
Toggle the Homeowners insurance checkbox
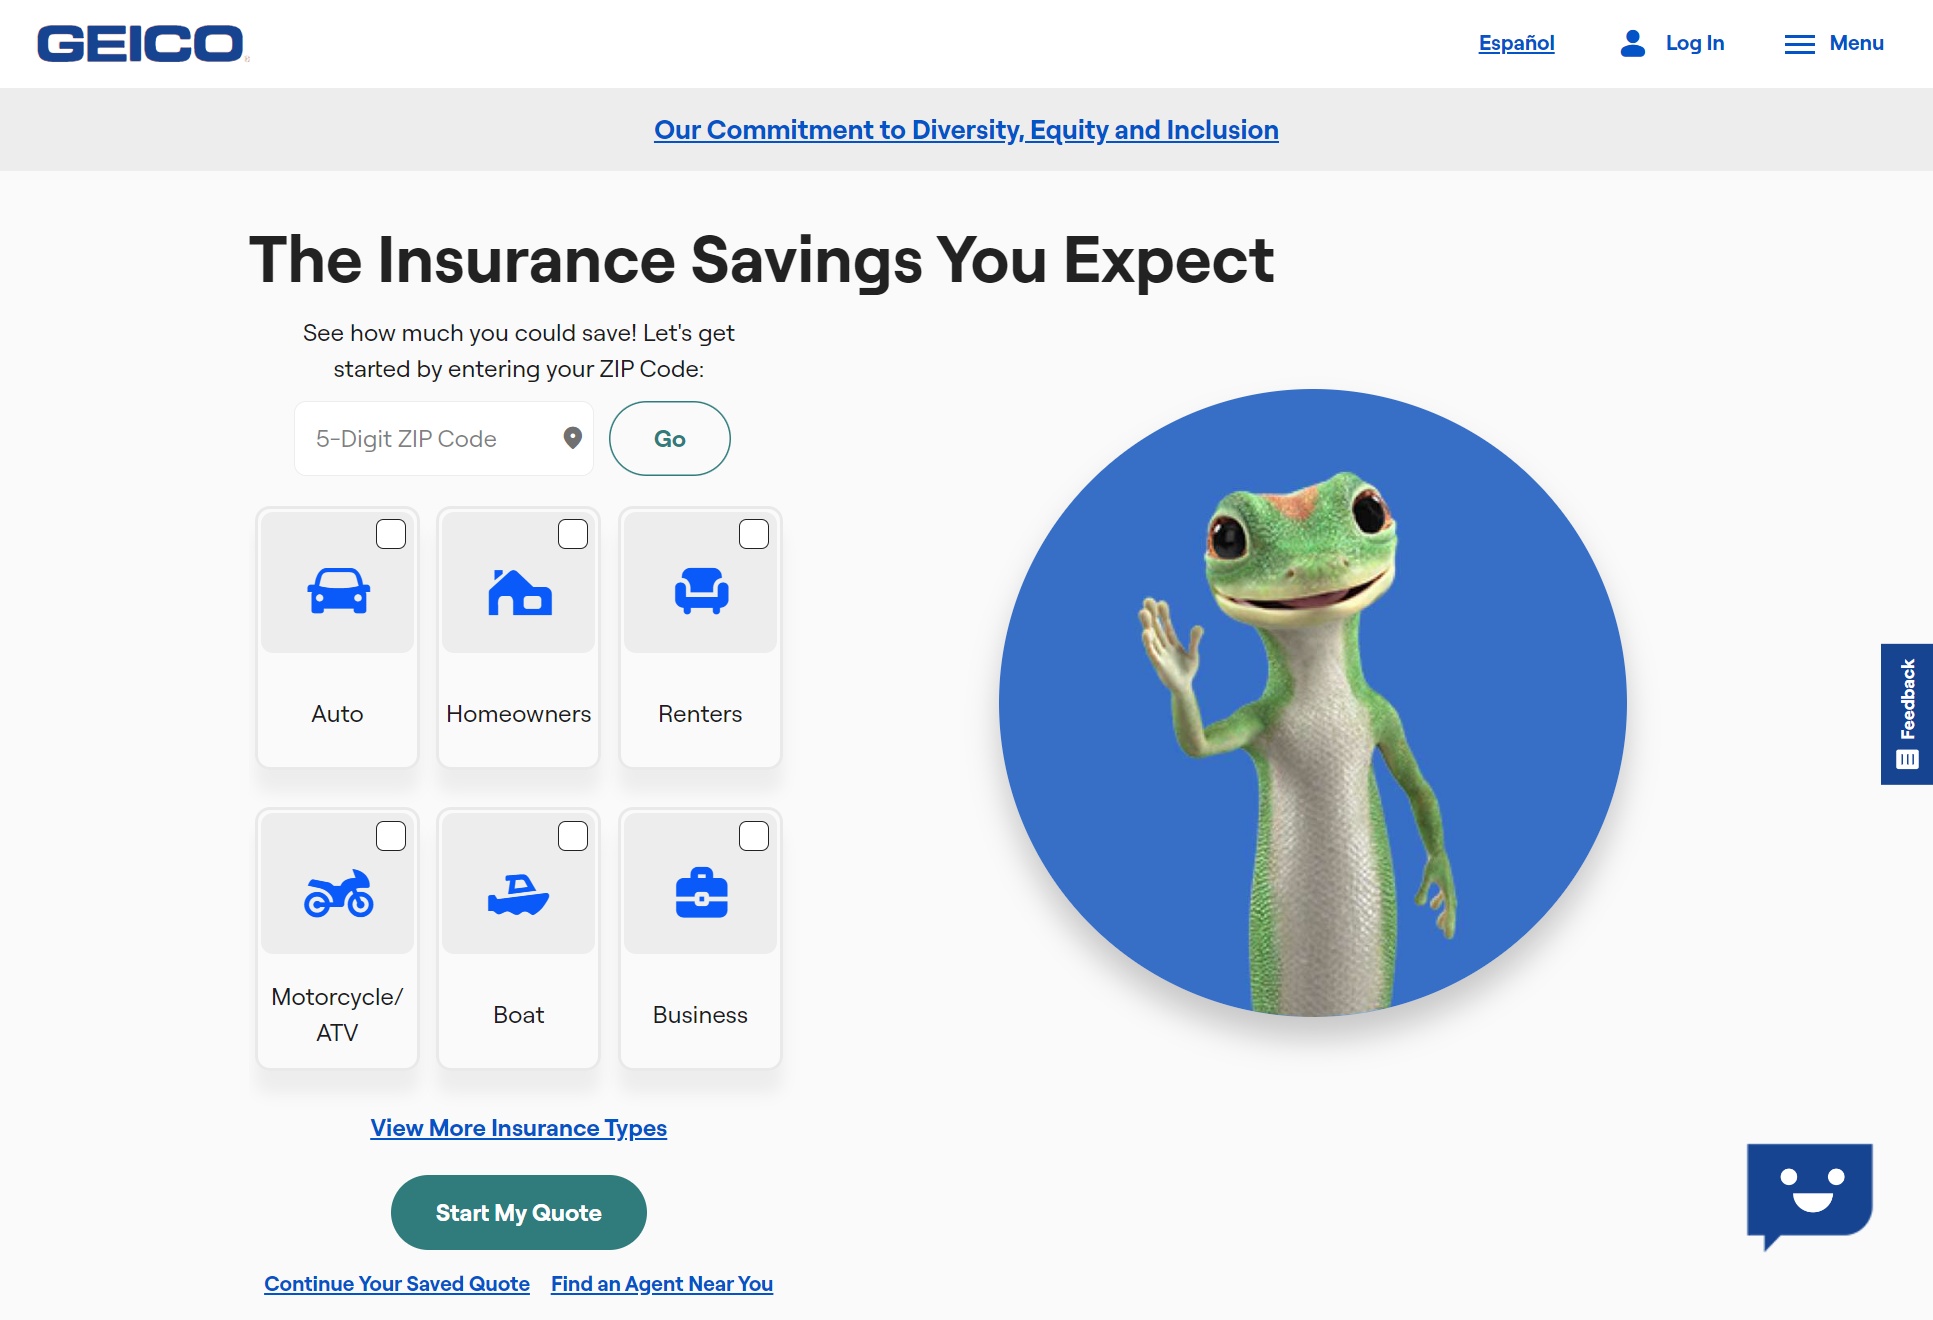pos(573,533)
